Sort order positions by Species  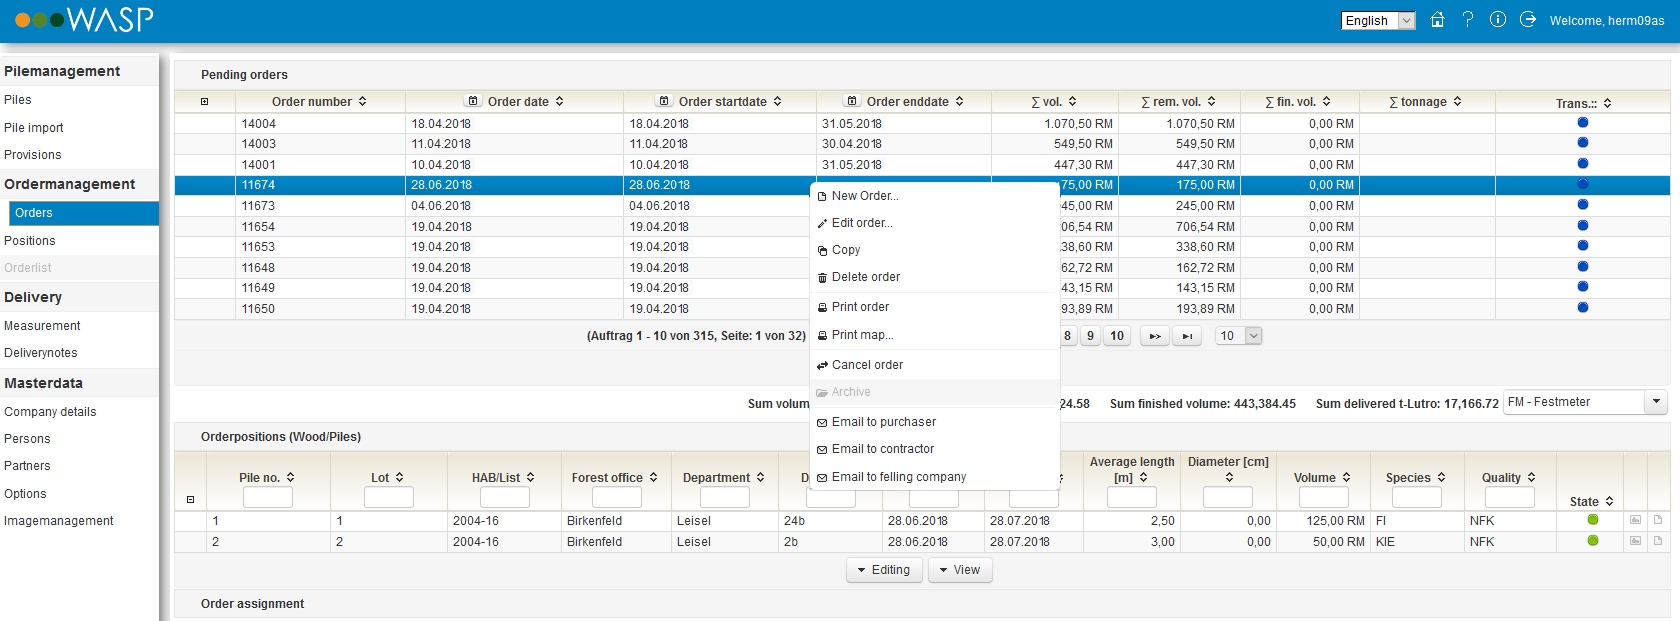1442,477
